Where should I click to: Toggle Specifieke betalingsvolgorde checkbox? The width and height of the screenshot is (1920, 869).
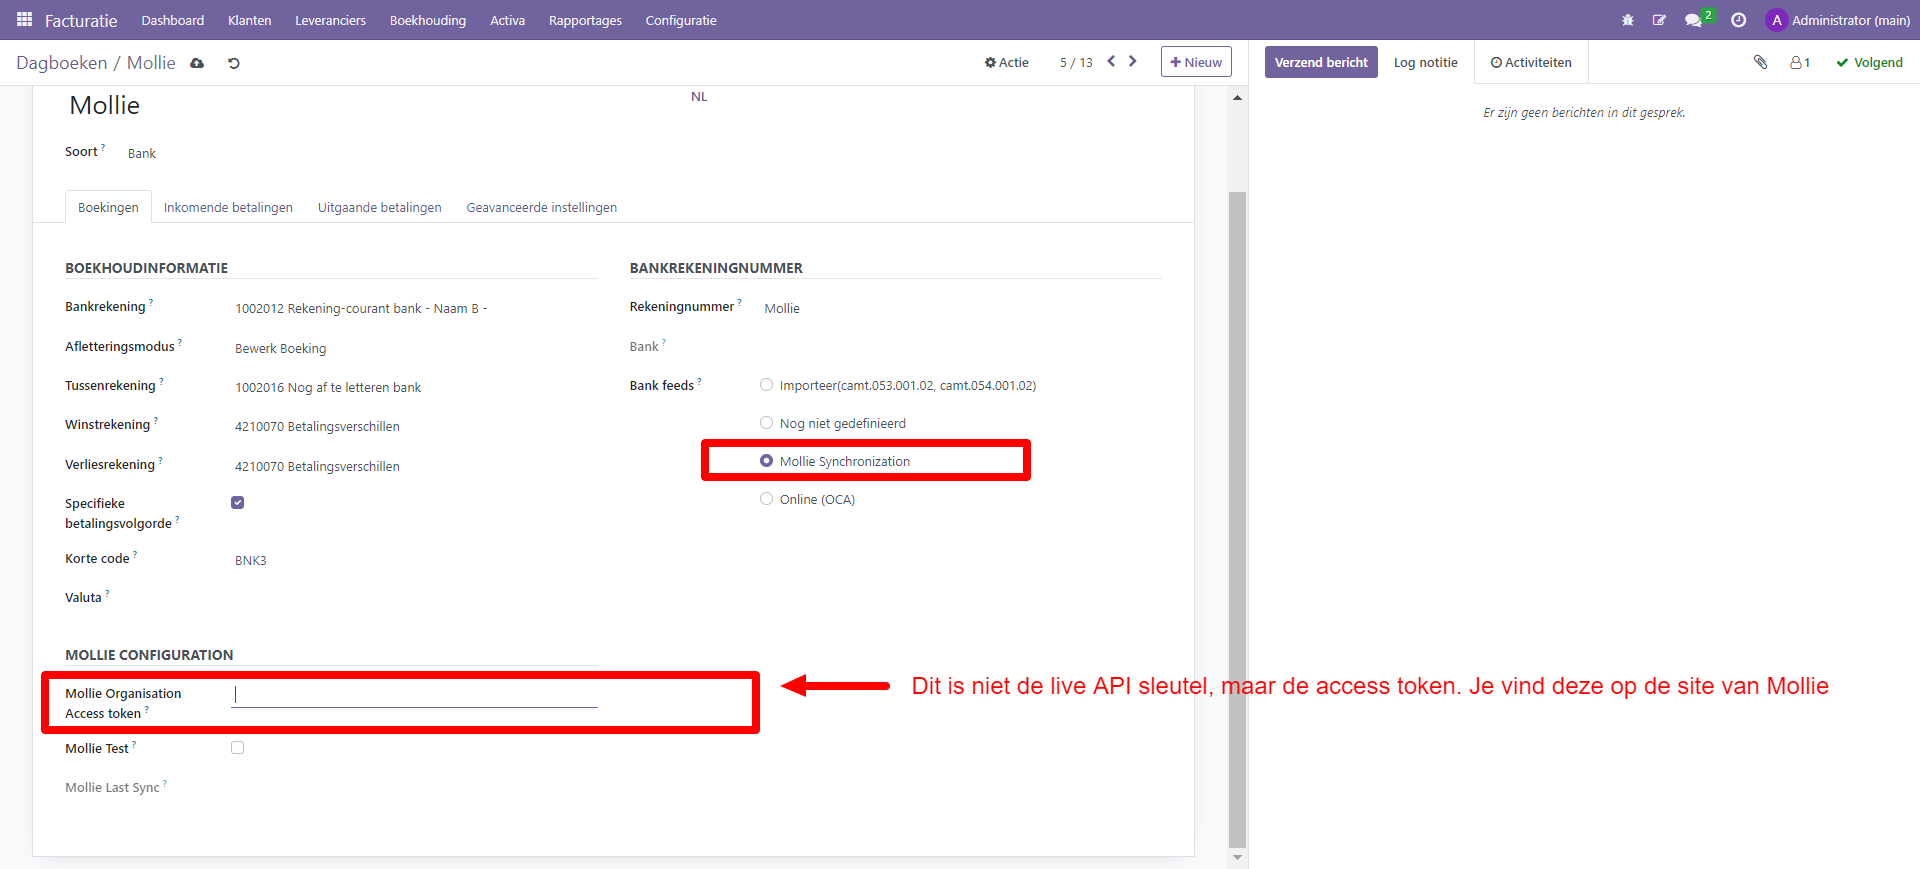237,503
